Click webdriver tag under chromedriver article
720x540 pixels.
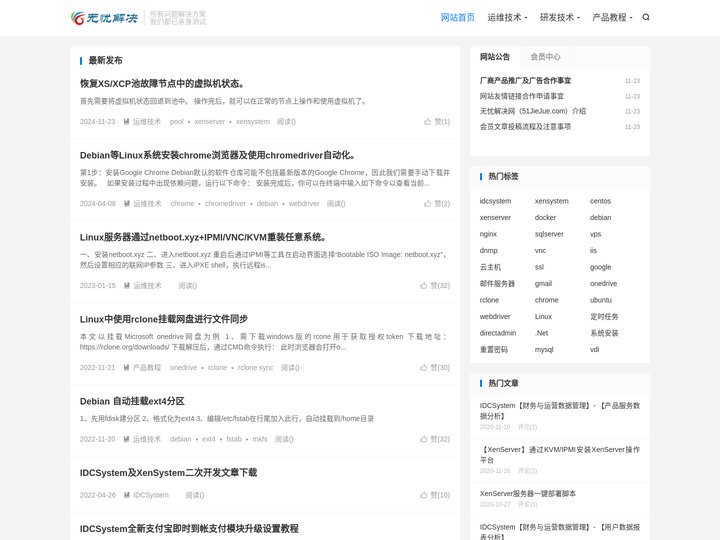304,203
